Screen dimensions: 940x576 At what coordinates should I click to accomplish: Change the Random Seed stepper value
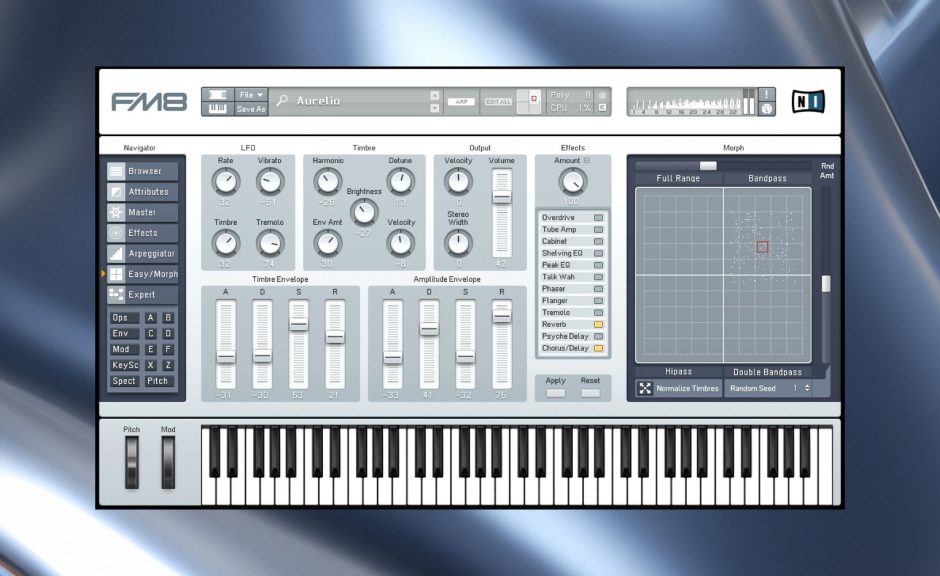807,388
